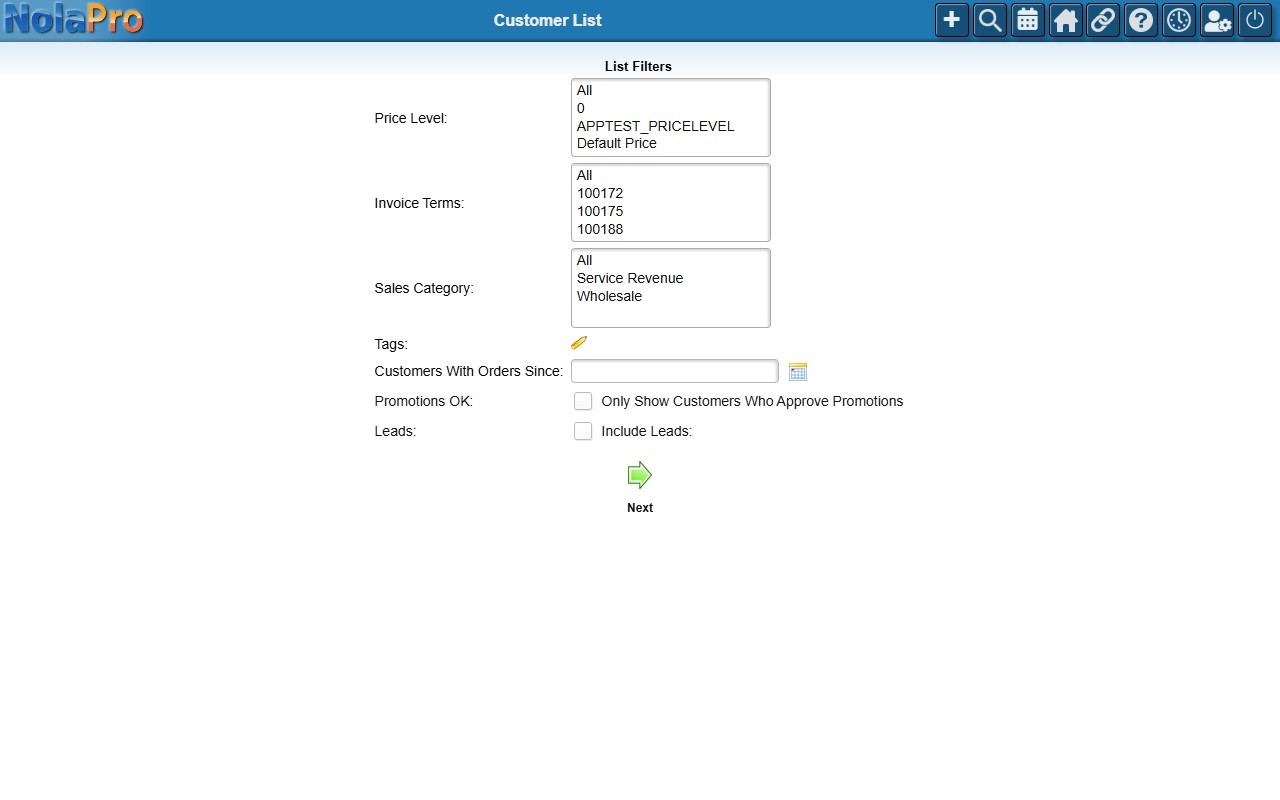
Task: Click the Customers With Orders Since field
Action: point(674,371)
